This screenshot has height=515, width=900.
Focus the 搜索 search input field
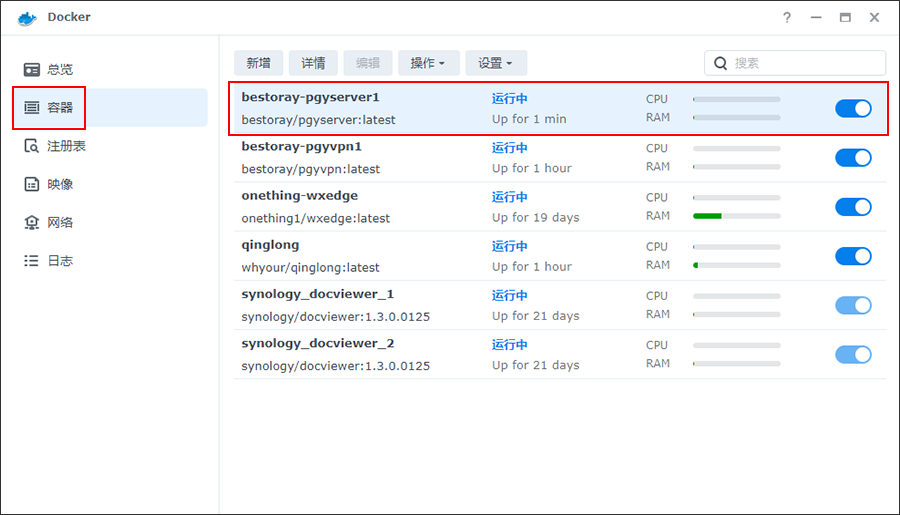pyautogui.click(x=795, y=63)
